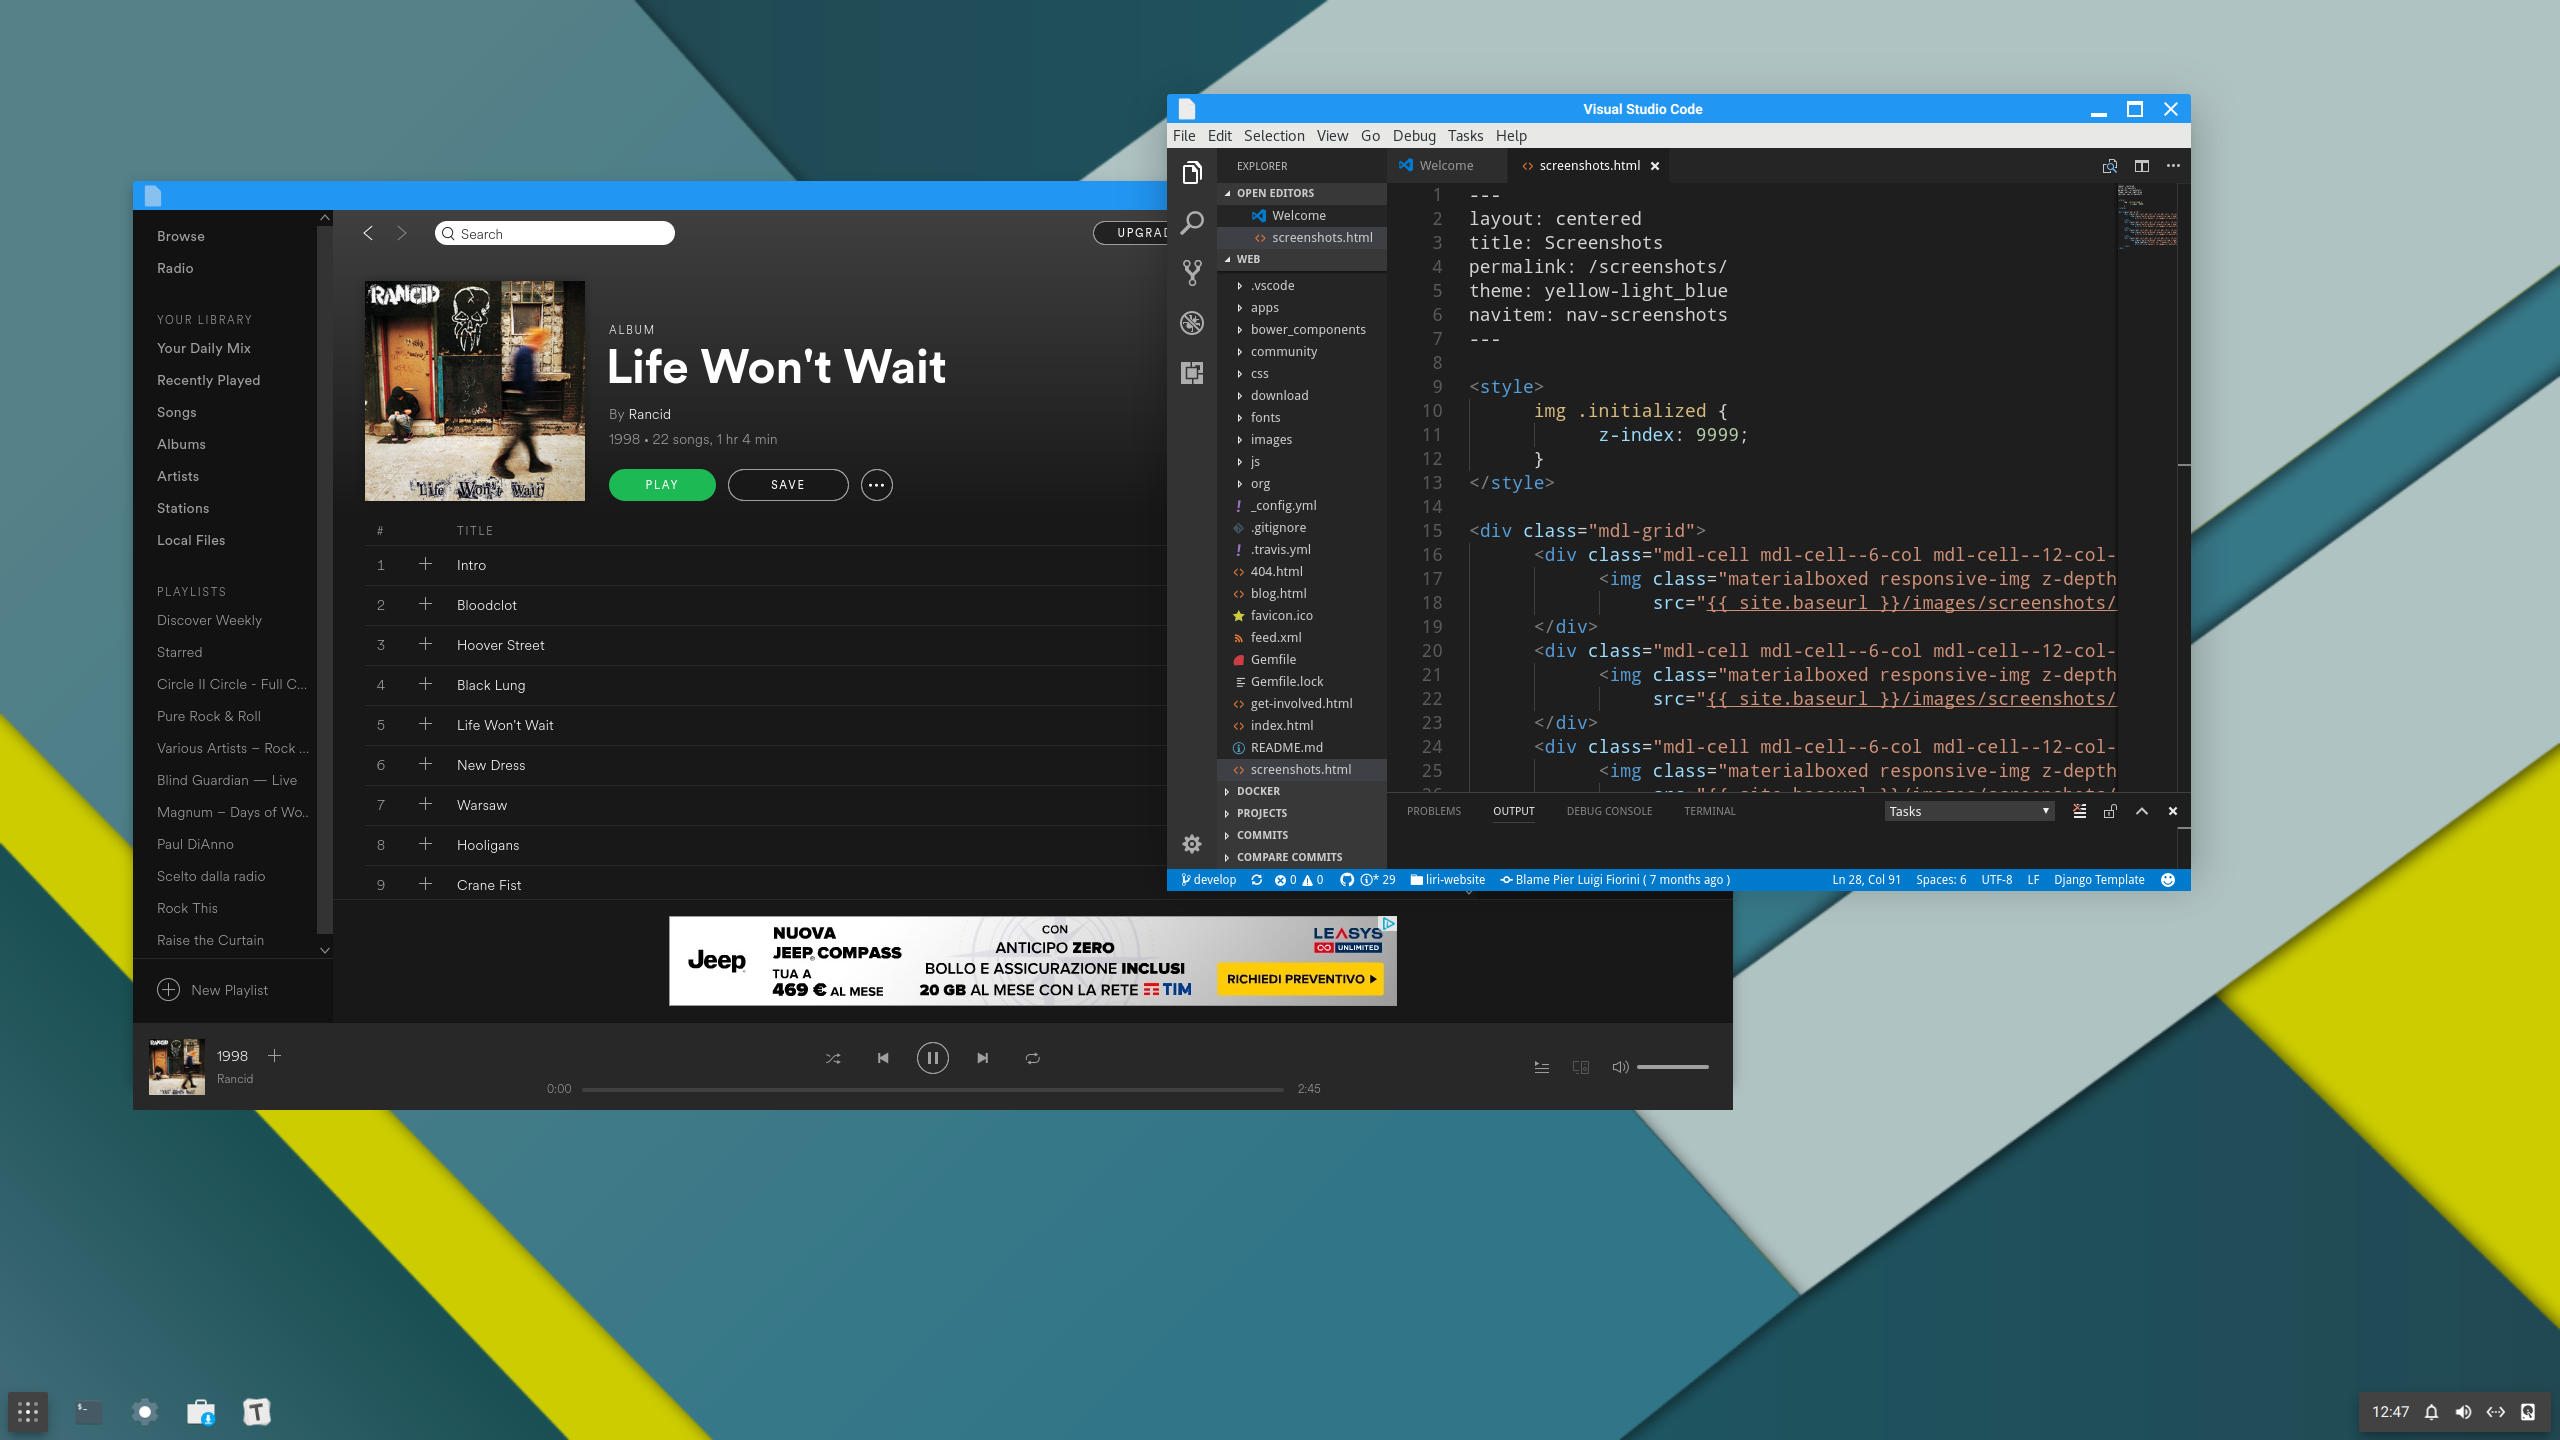Image resolution: width=2560 pixels, height=1440 pixels.
Task: Click the green PLAY button
Action: coord(662,485)
